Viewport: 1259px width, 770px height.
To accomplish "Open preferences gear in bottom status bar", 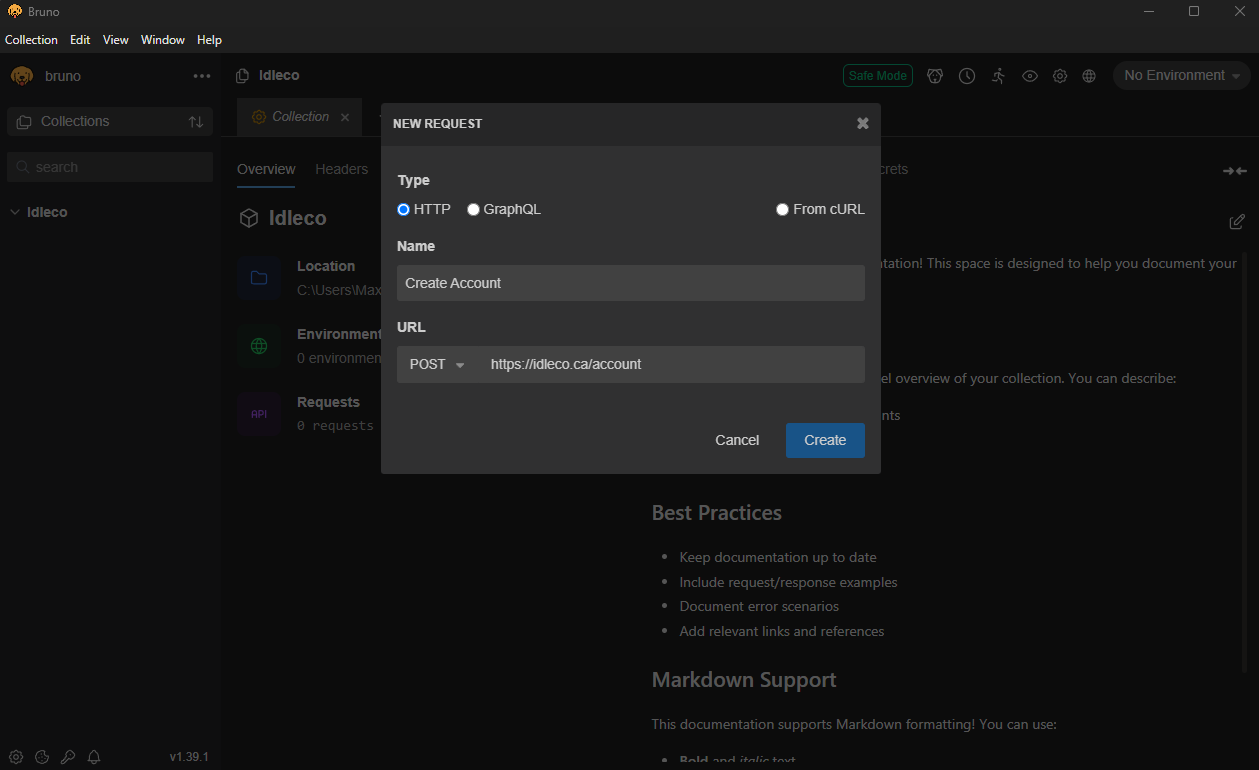I will [16, 757].
